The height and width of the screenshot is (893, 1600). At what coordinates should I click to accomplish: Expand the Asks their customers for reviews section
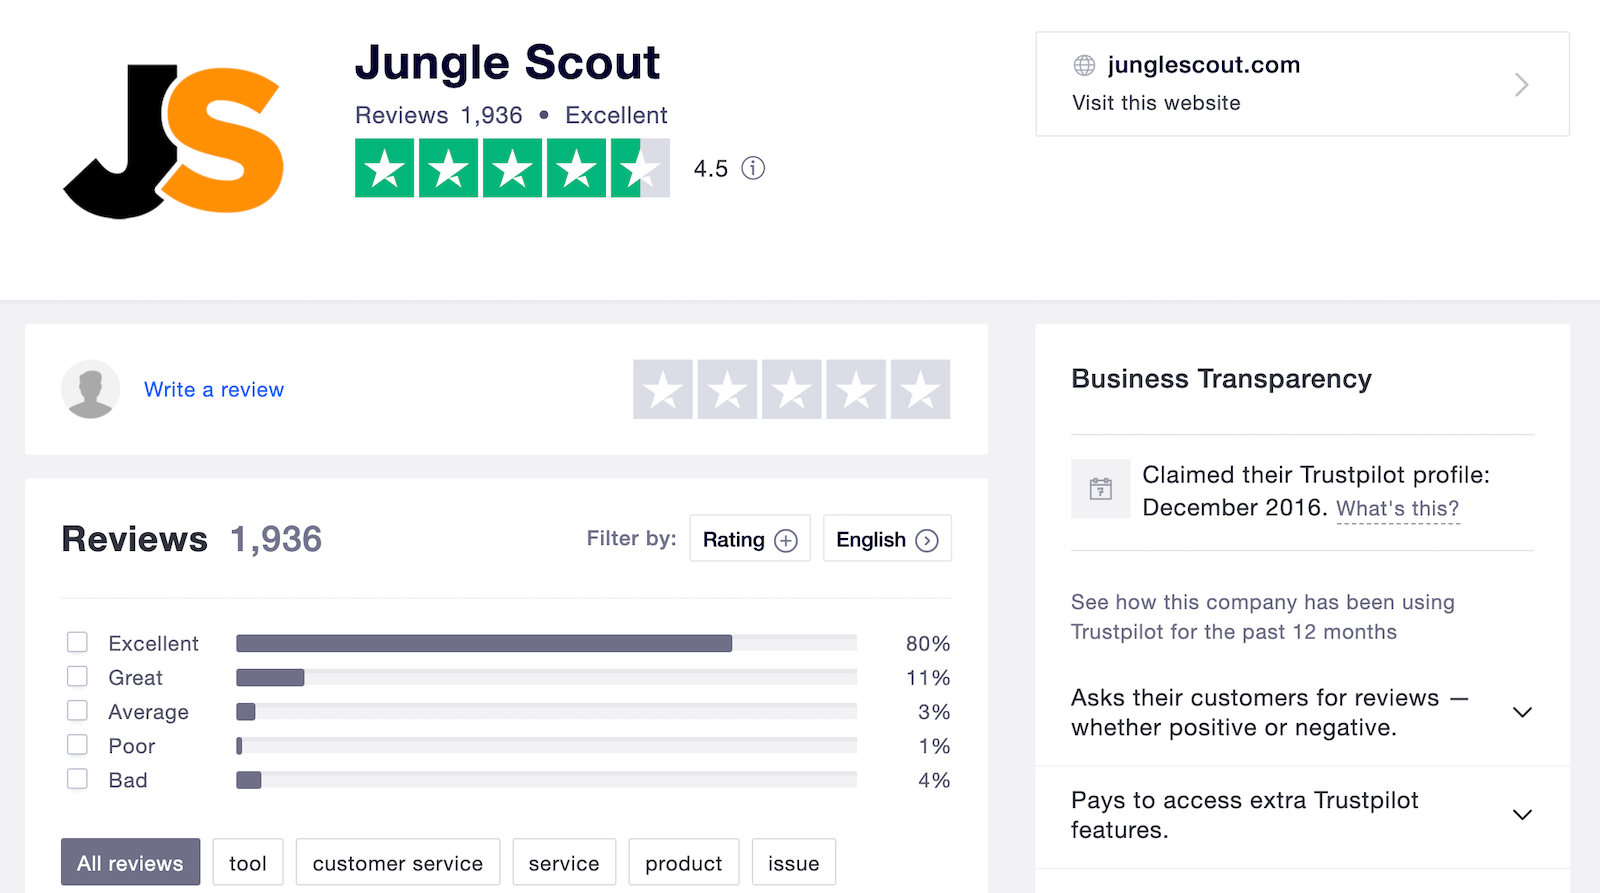(x=1302, y=713)
